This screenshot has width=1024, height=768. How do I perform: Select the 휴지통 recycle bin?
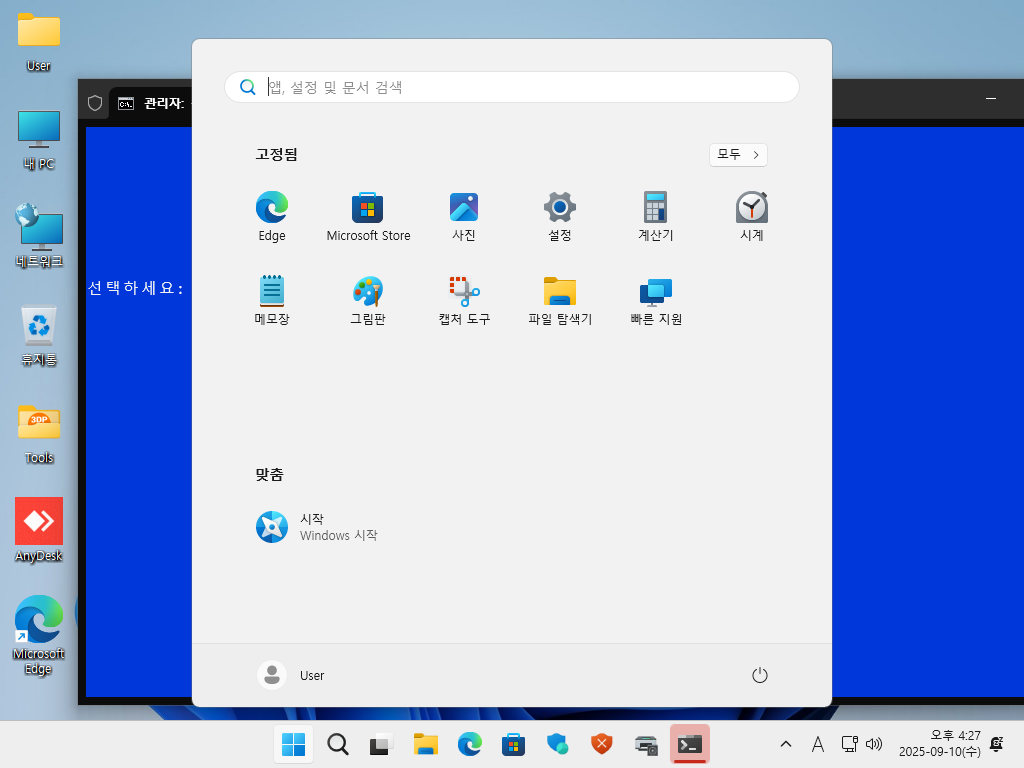tap(39, 336)
